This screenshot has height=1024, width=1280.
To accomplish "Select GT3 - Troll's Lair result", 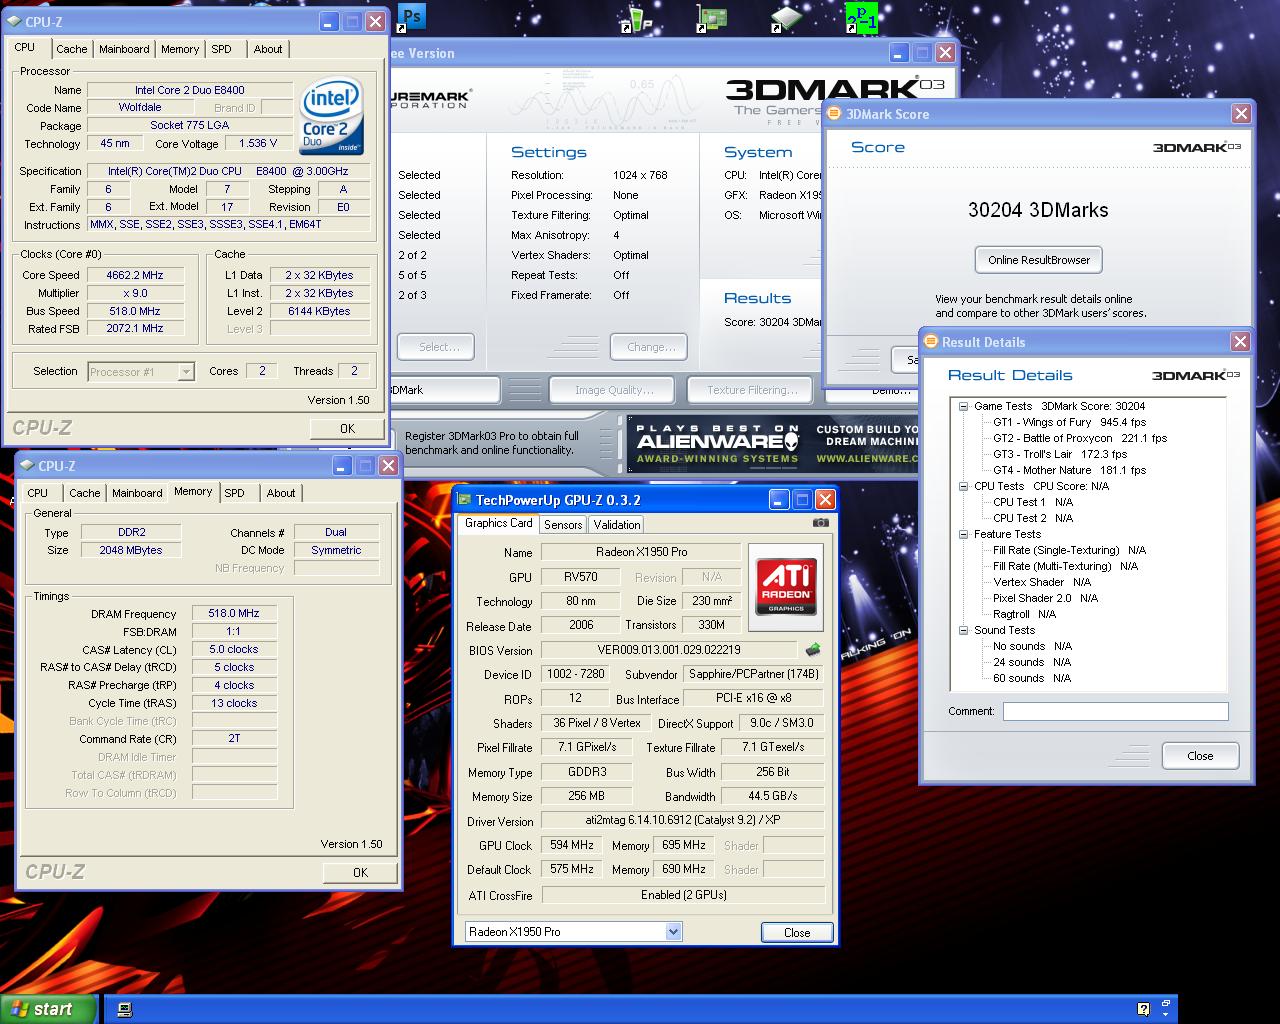I will point(1059,454).
